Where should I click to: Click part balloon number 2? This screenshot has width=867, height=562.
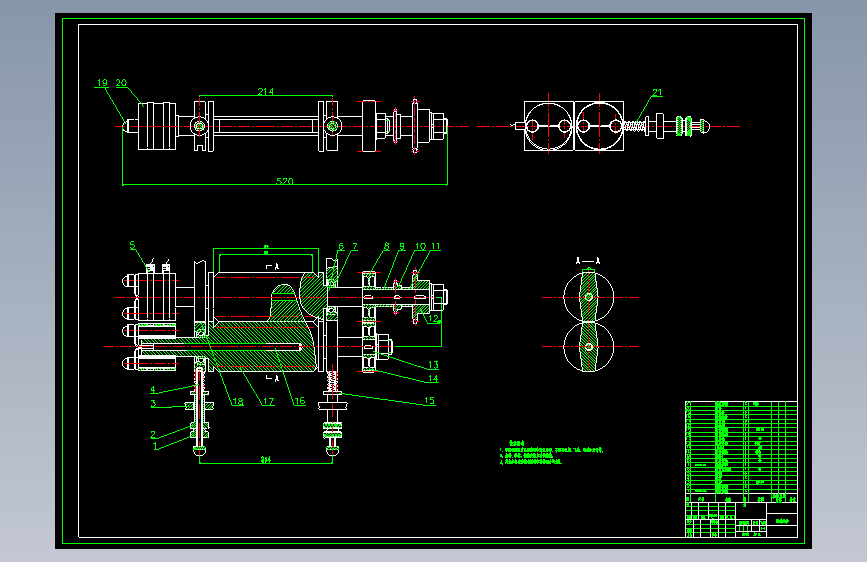click(153, 434)
